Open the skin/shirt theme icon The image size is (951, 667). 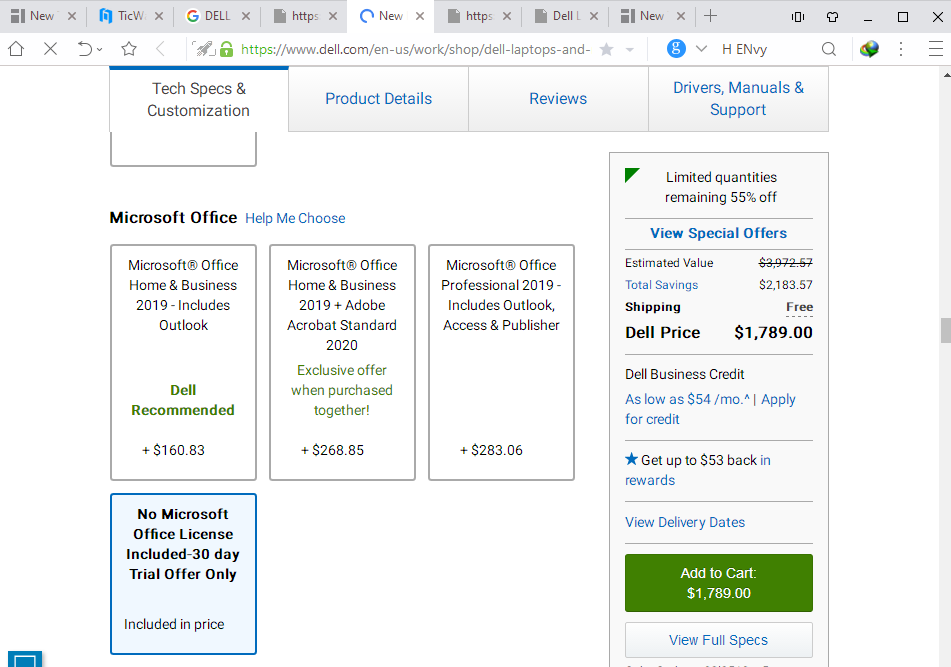[833, 17]
